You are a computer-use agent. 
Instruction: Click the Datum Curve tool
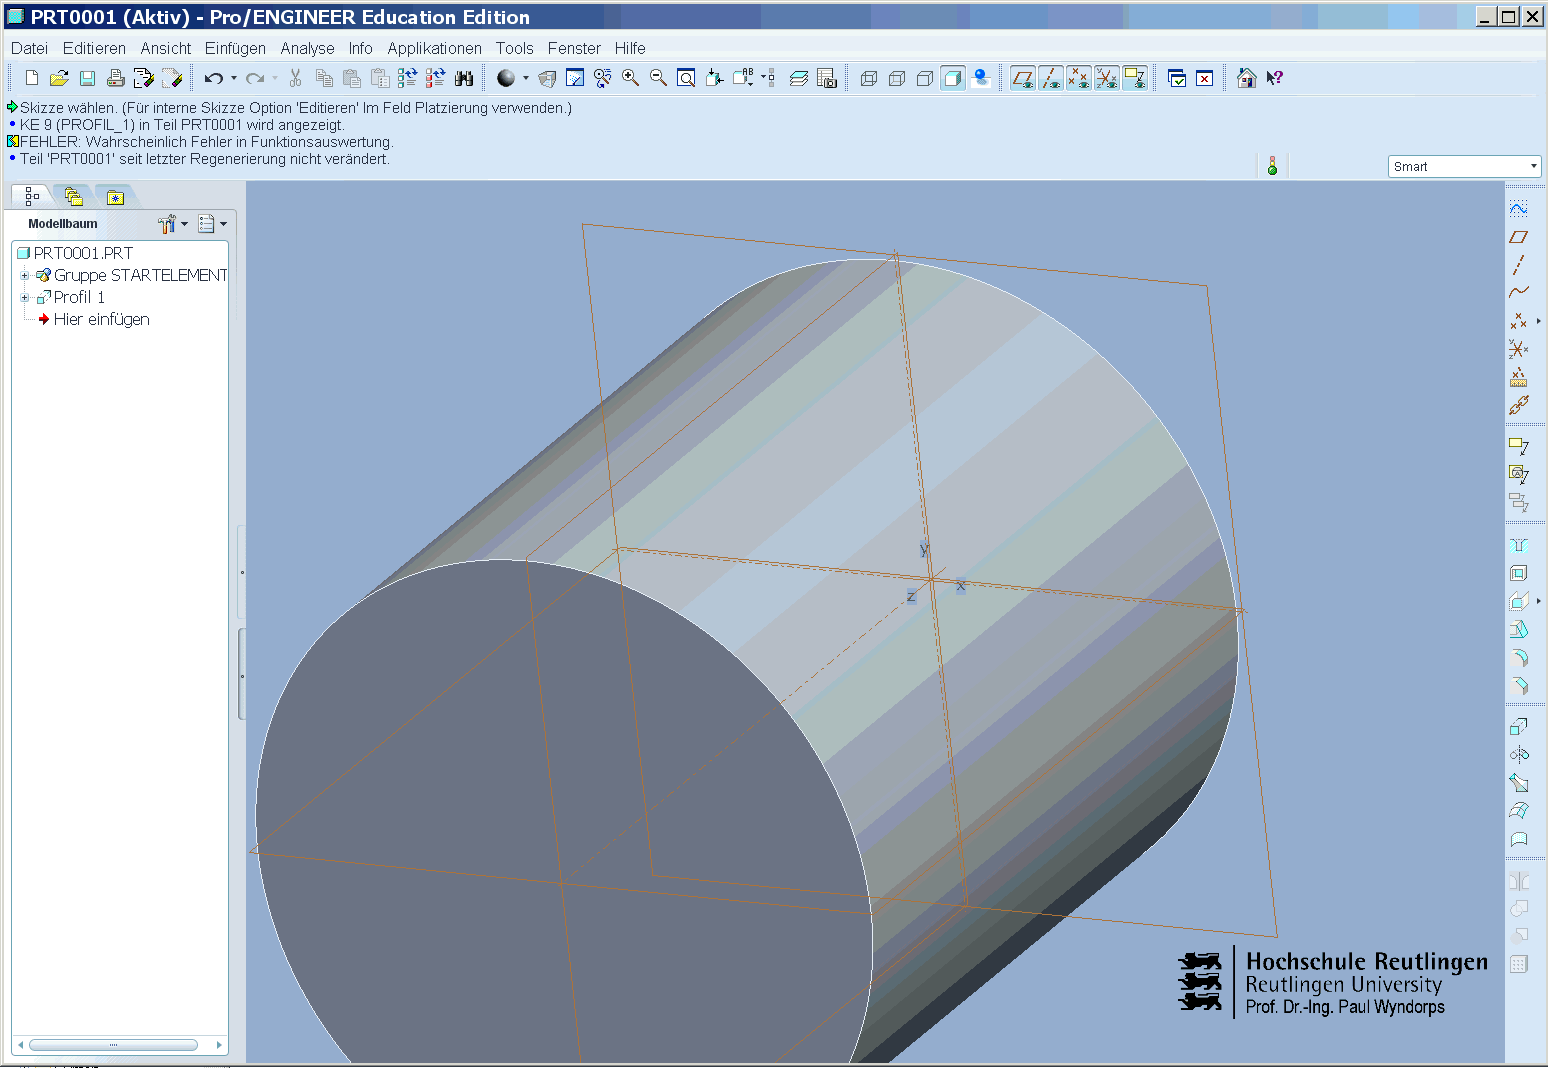(1518, 292)
